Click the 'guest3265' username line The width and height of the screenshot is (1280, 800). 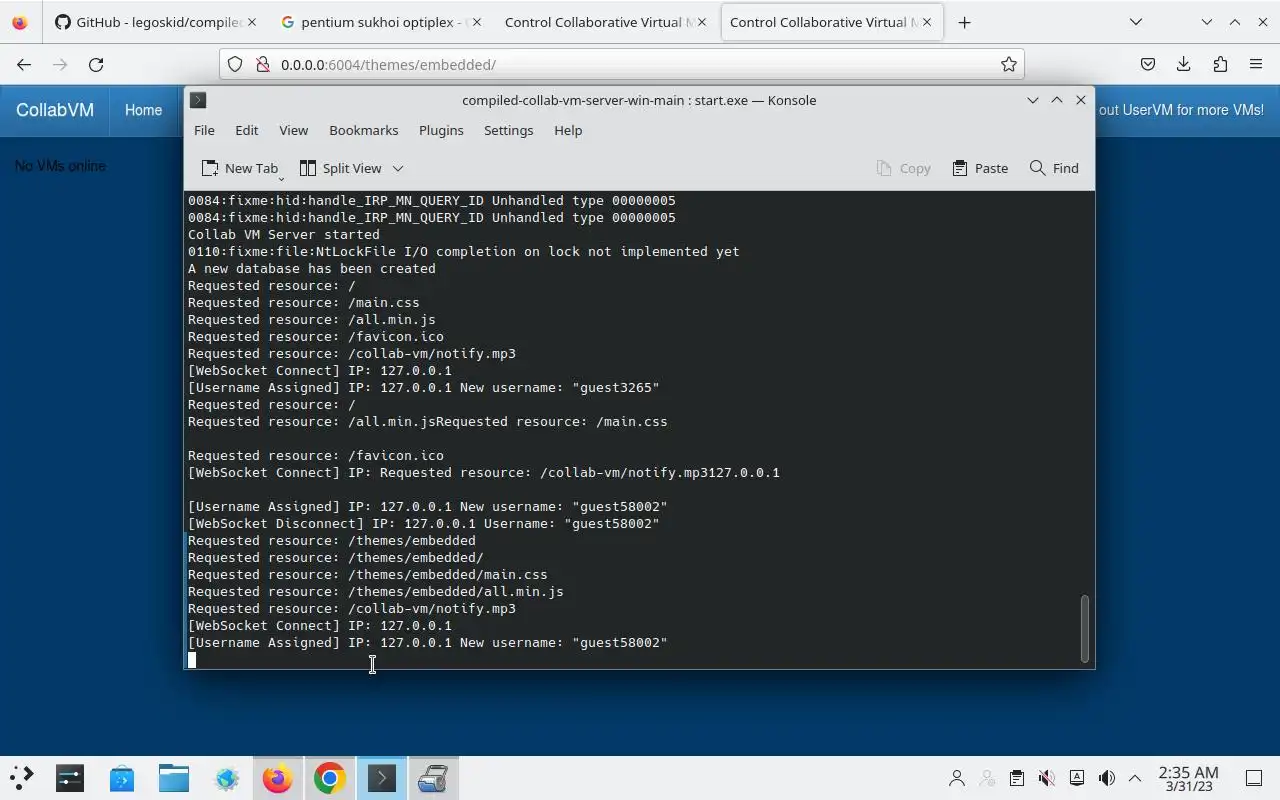pos(424,387)
